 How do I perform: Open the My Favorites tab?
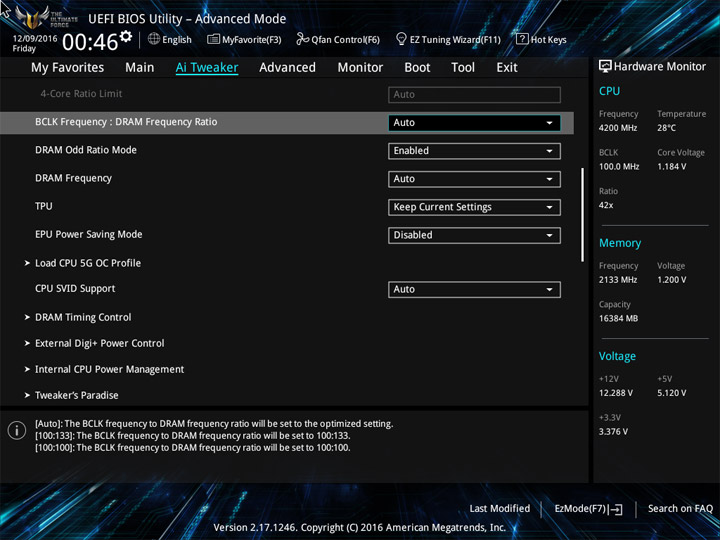tap(68, 68)
